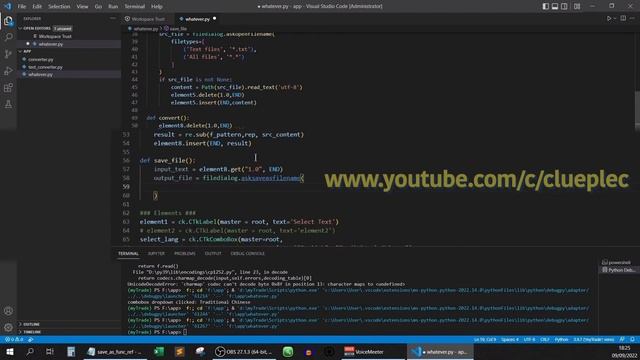Open editor More Actions ellipsis
The width and height of the screenshot is (640, 360).
coord(632,18)
